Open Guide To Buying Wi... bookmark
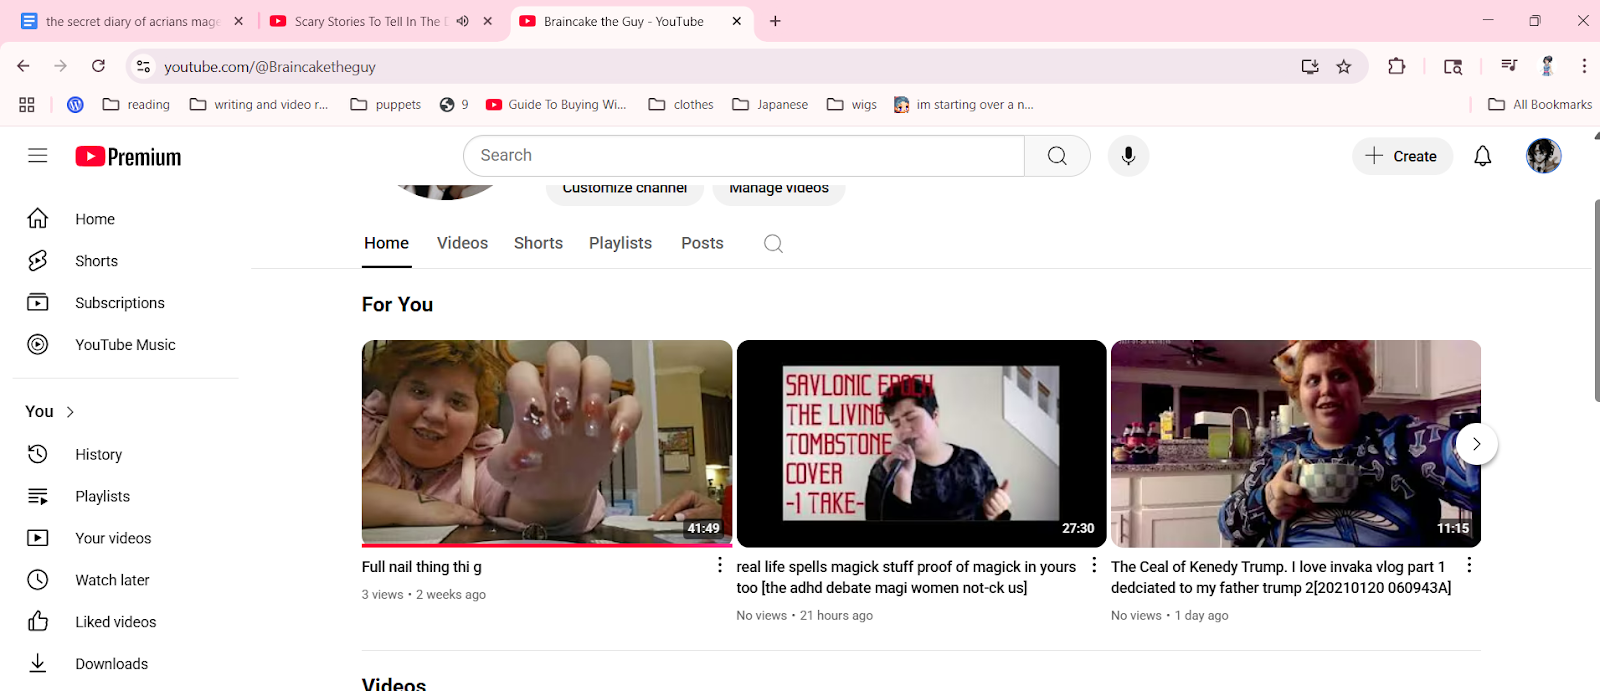Screen dimensions: 1600x691 pyautogui.click(x=556, y=104)
